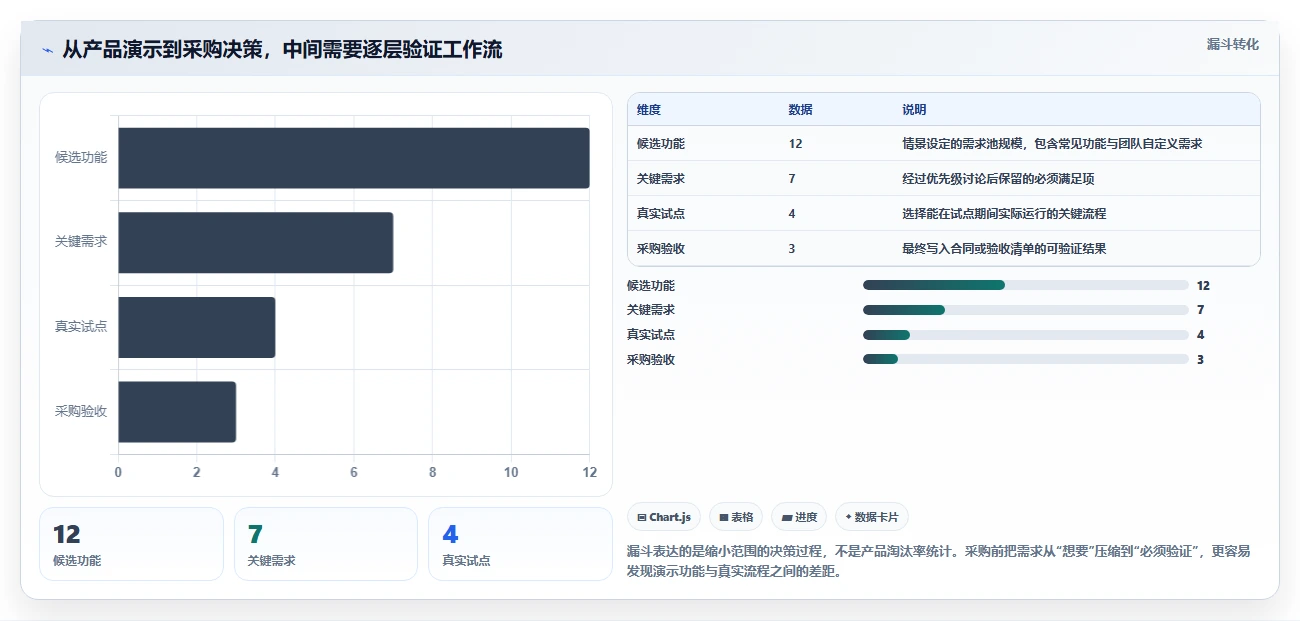Click the lightning icon beside the slide title
The width and height of the screenshot is (1300, 621).
[x=48, y=50]
